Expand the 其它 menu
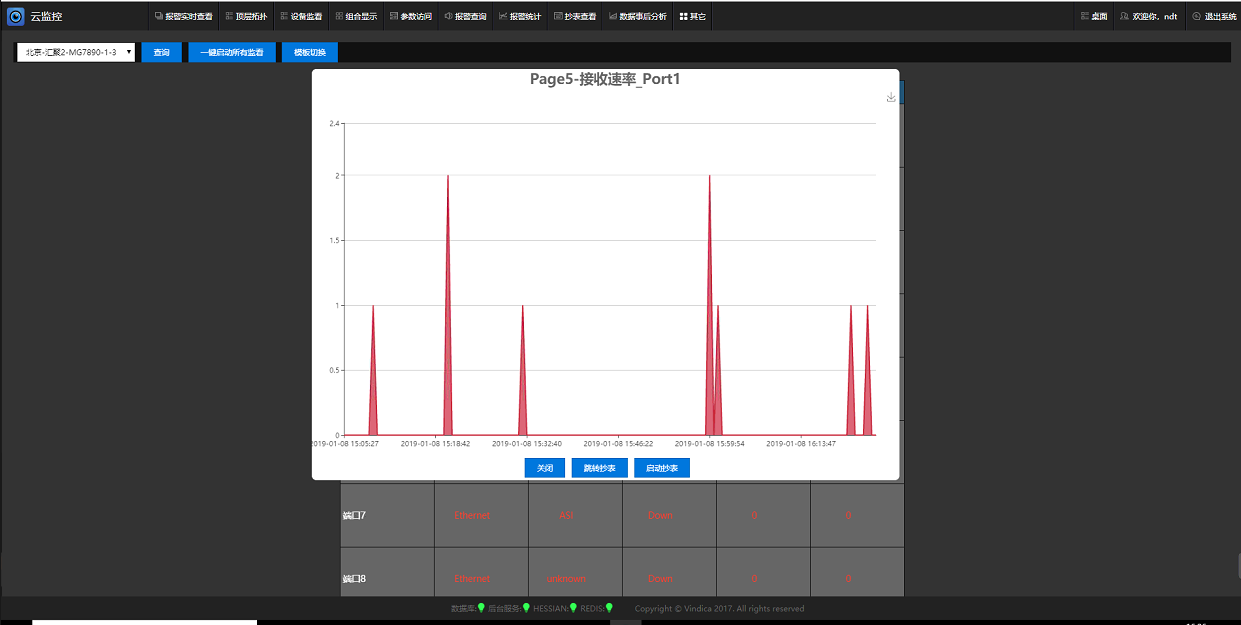The image size is (1241, 625). tap(692, 16)
